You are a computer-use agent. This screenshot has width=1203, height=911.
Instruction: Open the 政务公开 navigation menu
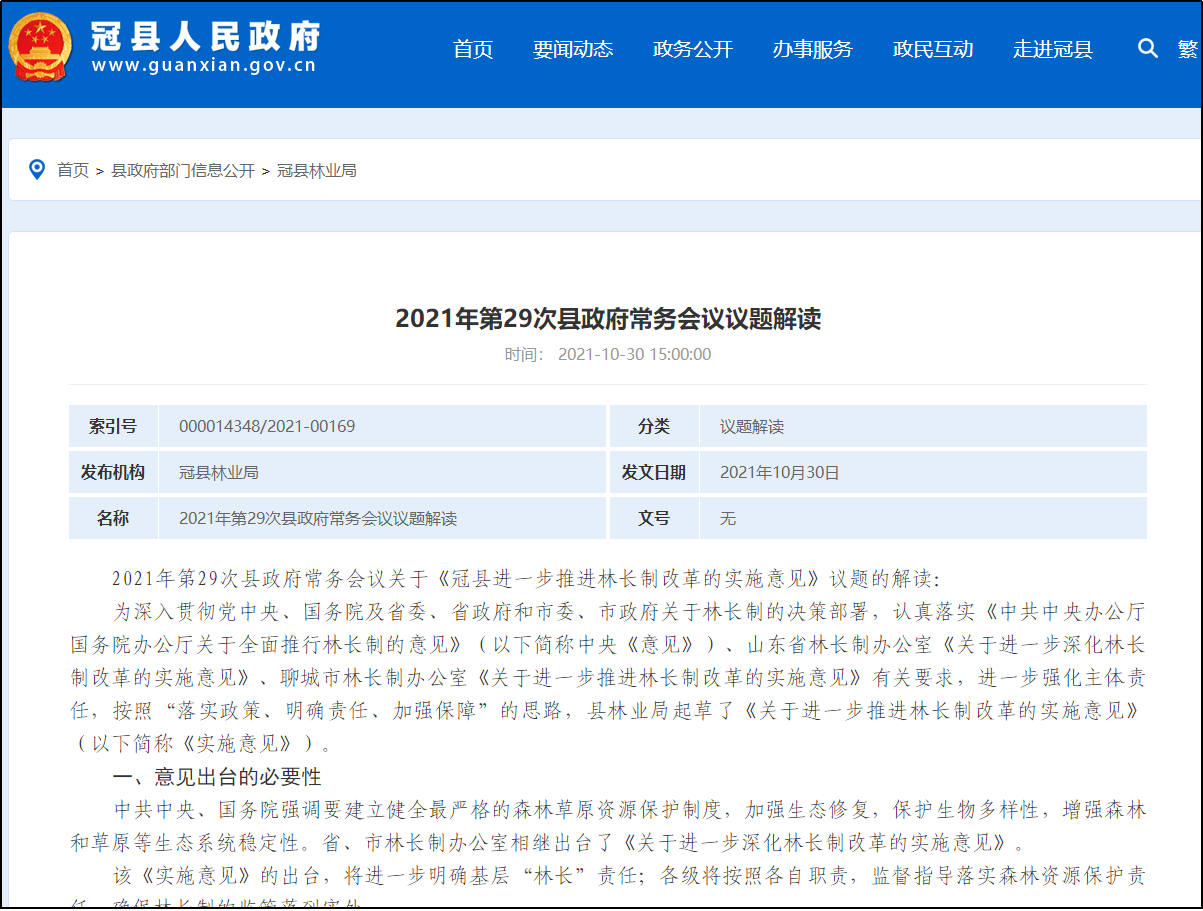pos(693,49)
